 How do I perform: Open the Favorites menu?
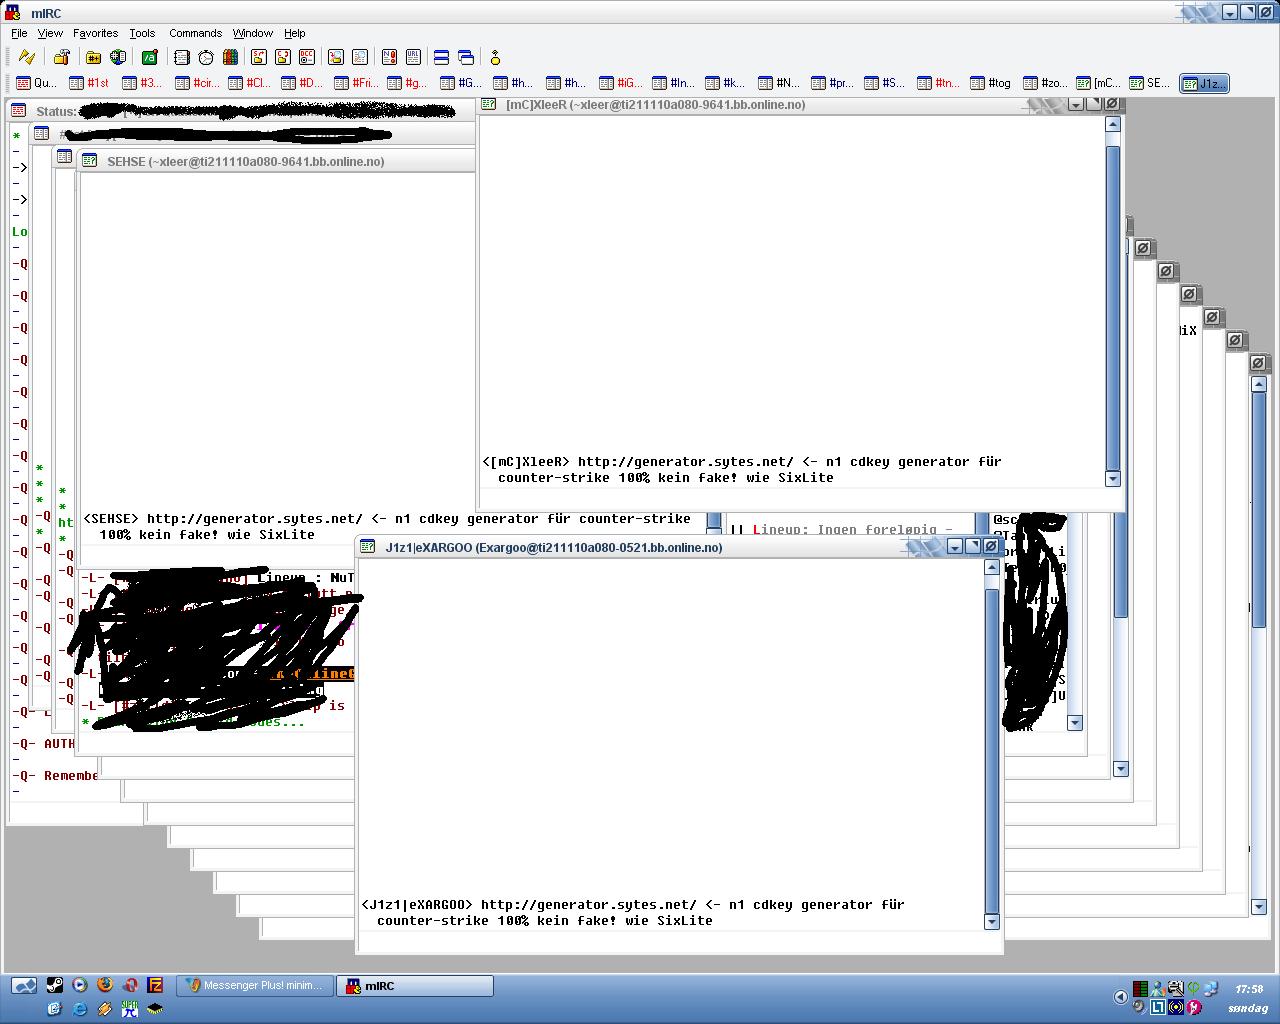coord(95,33)
